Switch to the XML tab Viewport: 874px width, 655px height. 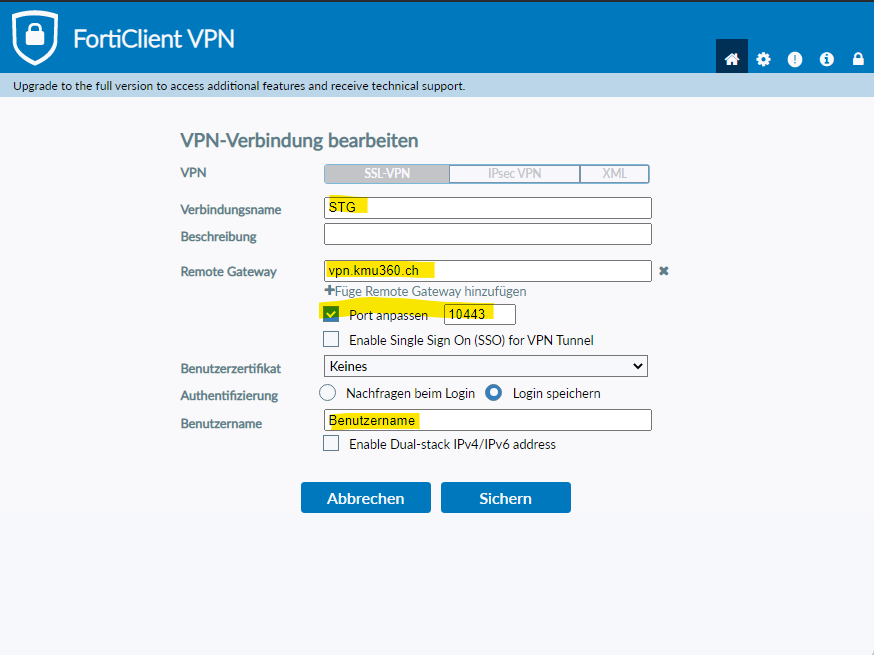pyautogui.click(x=614, y=174)
